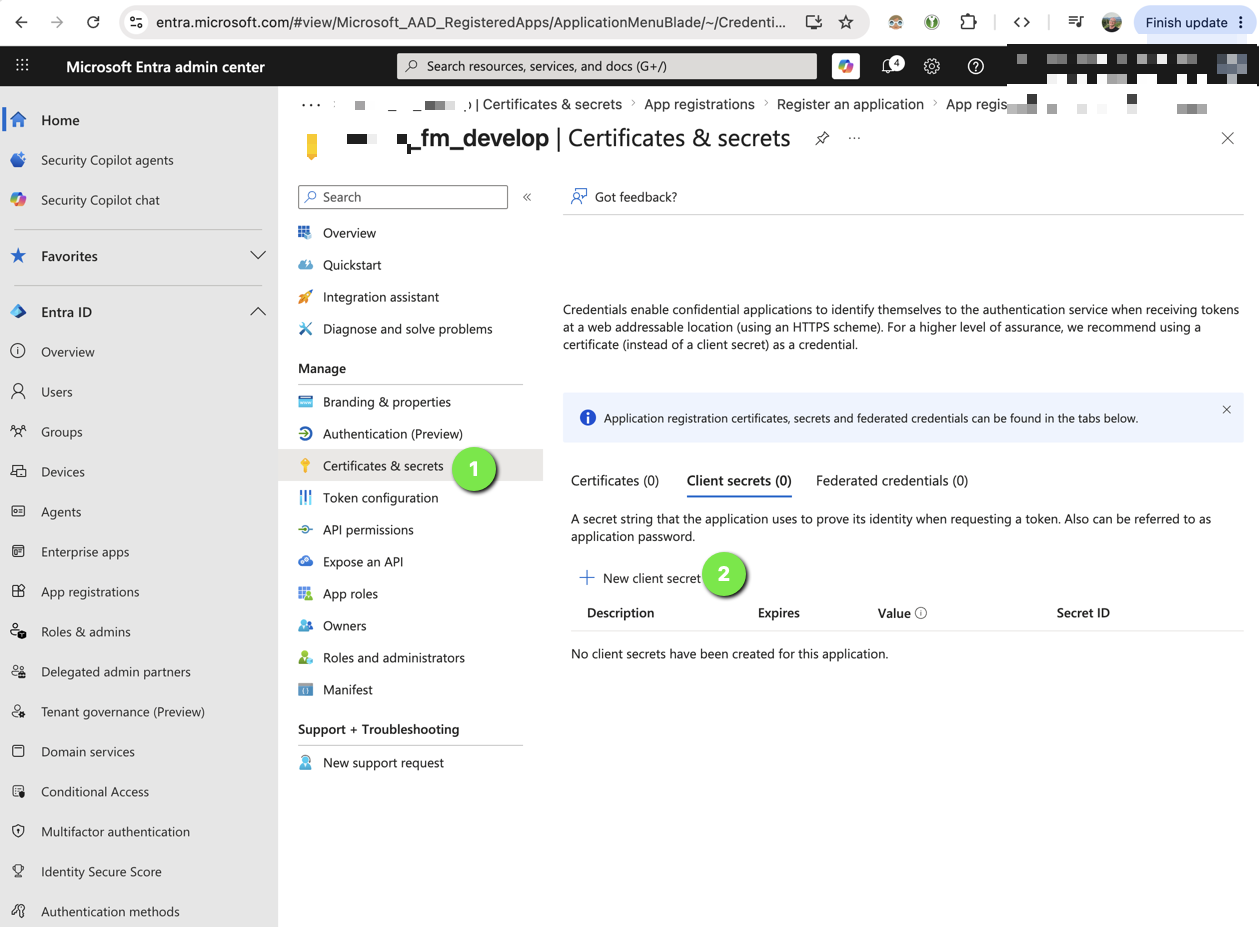The height and width of the screenshot is (927, 1259).
Task: Click App registrations breadcrumb link
Action: click(x=699, y=104)
